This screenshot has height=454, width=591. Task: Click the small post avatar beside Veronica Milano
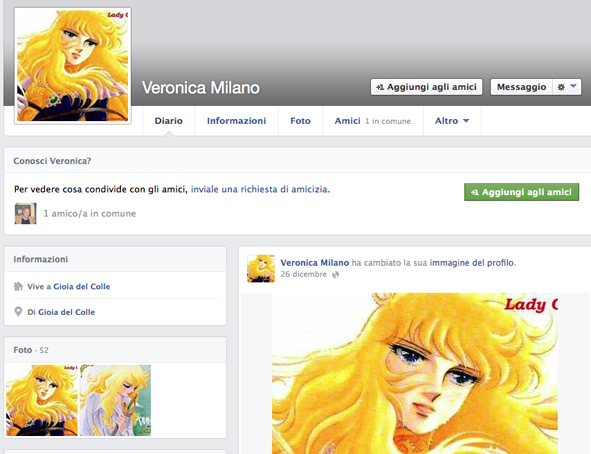pos(261,268)
